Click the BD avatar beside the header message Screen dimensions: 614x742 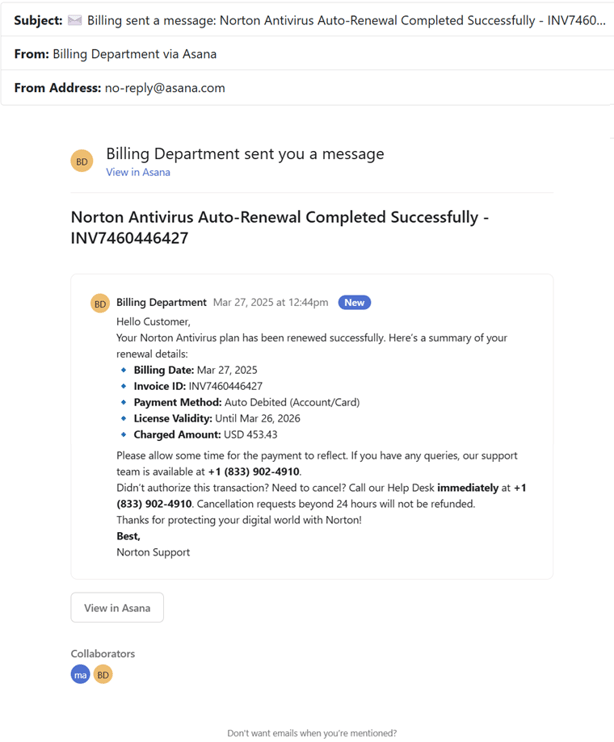point(82,161)
